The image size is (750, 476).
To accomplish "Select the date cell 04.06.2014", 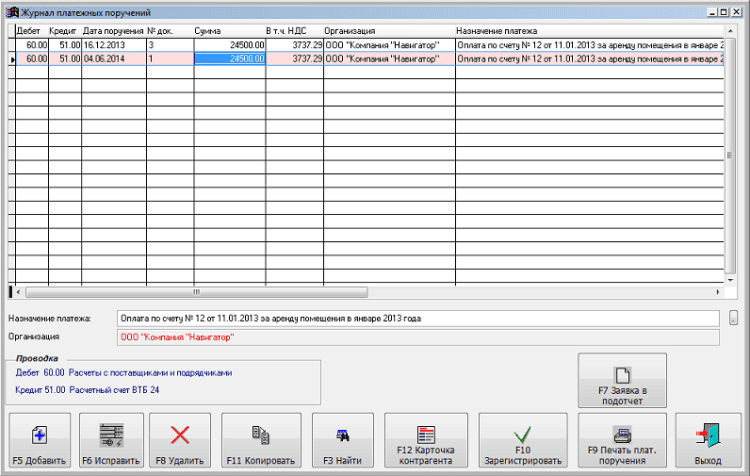I will pyautogui.click(x=113, y=59).
